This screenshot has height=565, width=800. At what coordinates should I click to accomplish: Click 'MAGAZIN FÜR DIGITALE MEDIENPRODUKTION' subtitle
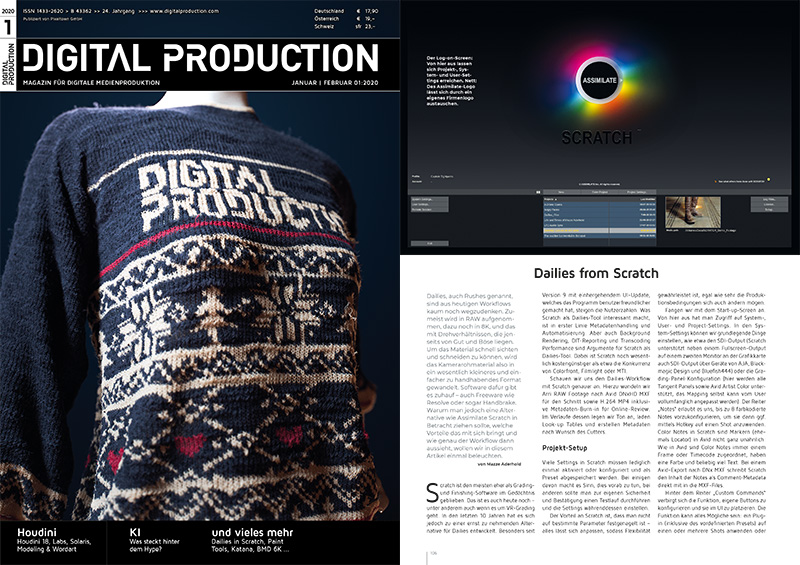[x=91, y=83]
